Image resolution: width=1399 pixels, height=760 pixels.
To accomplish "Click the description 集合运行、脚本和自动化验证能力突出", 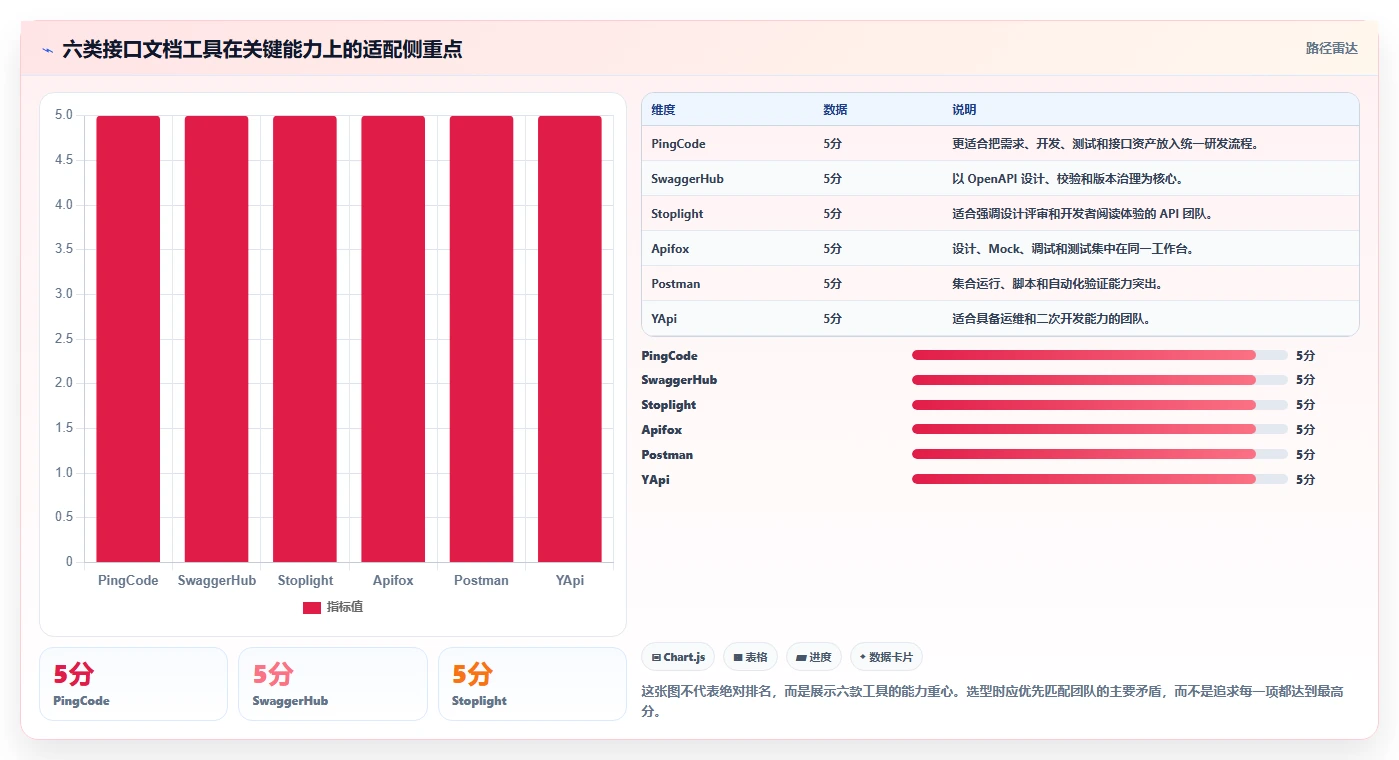I will point(1058,284).
